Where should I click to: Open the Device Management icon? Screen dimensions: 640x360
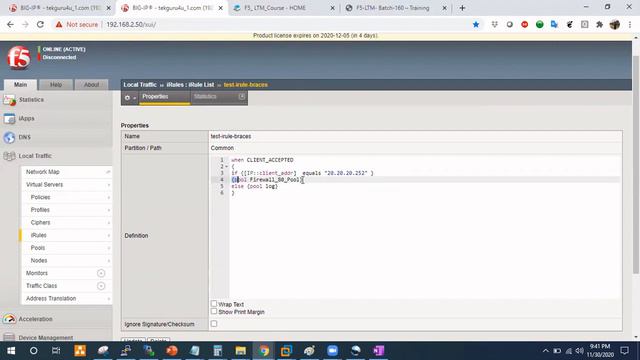pyautogui.click(x=9, y=337)
